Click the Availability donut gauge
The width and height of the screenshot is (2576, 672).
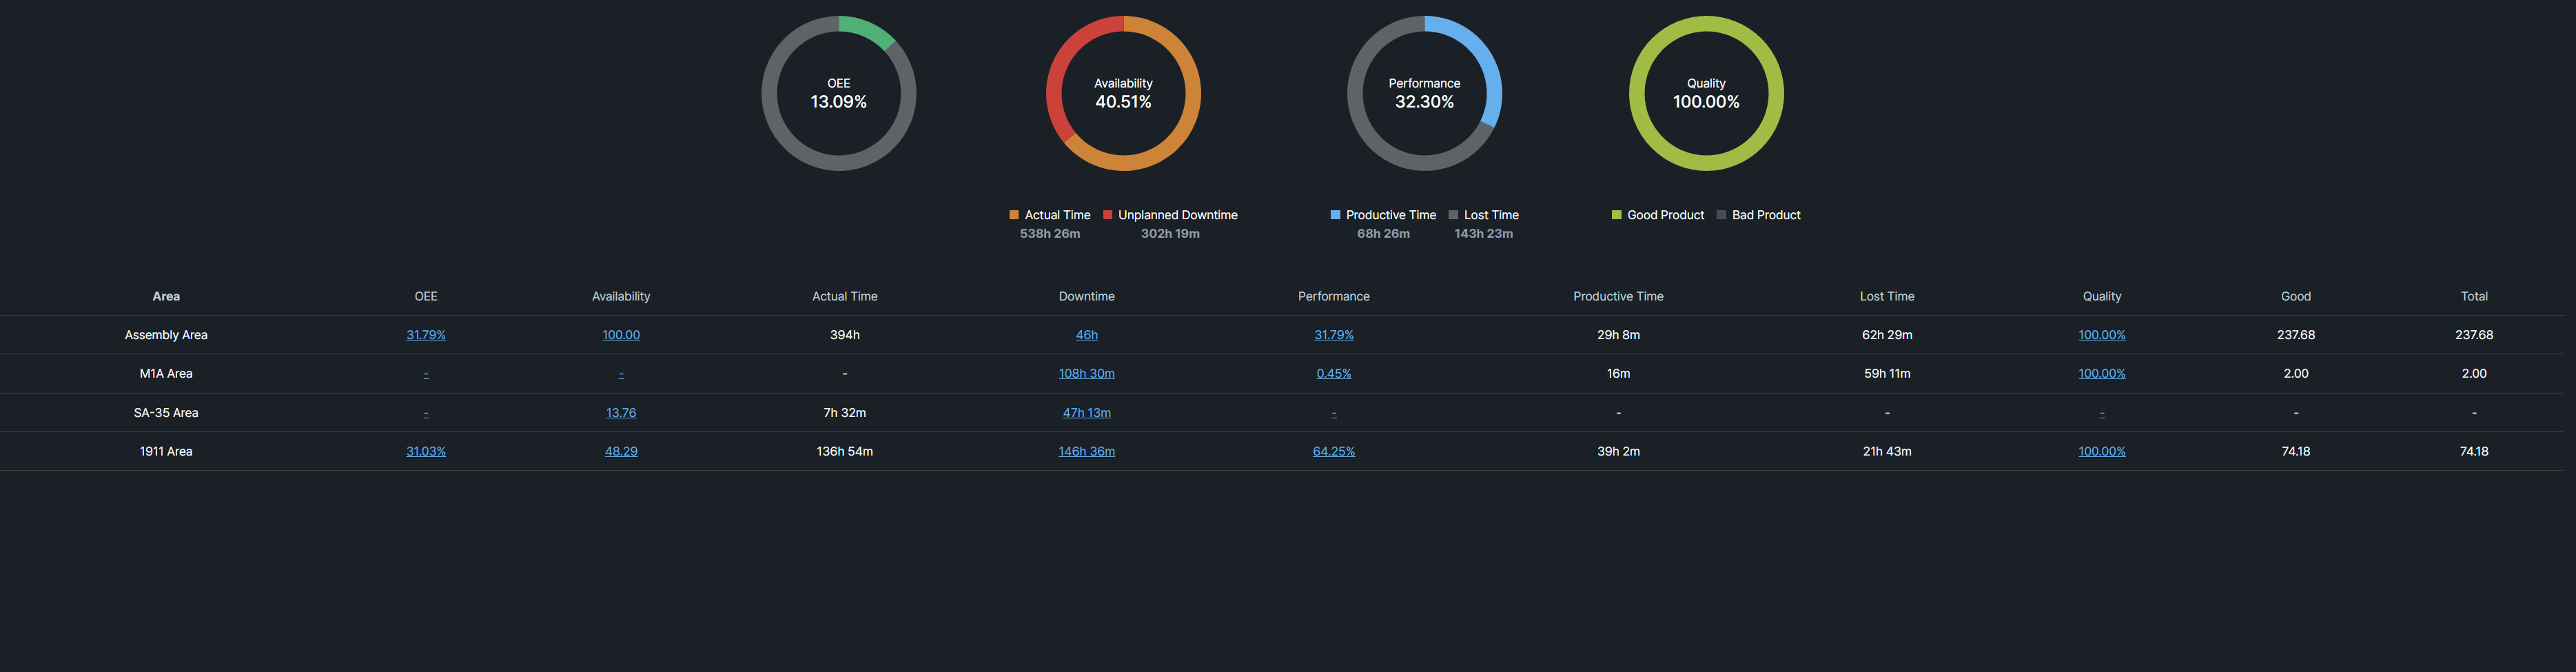point(1123,93)
